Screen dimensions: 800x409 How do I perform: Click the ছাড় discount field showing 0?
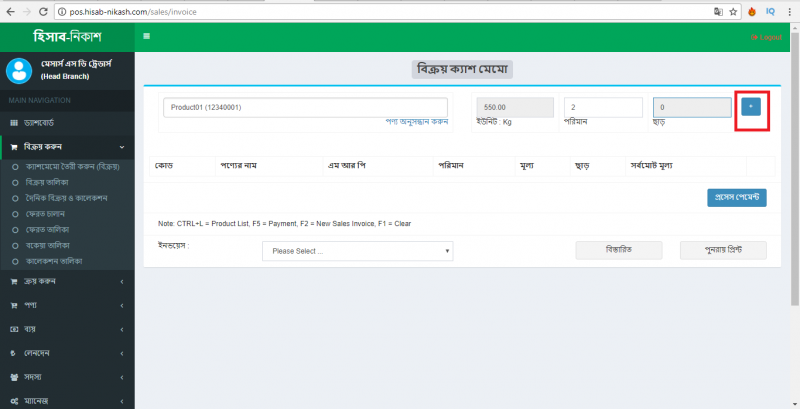692,107
